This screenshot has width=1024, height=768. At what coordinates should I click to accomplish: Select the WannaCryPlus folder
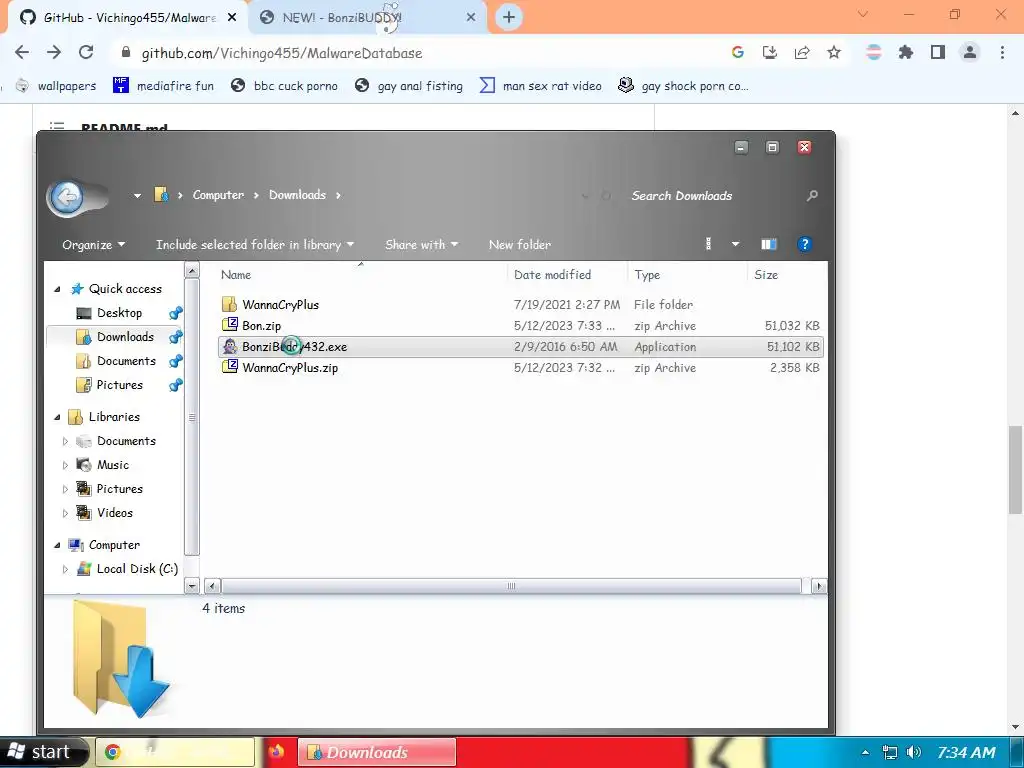click(x=520, y=304)
